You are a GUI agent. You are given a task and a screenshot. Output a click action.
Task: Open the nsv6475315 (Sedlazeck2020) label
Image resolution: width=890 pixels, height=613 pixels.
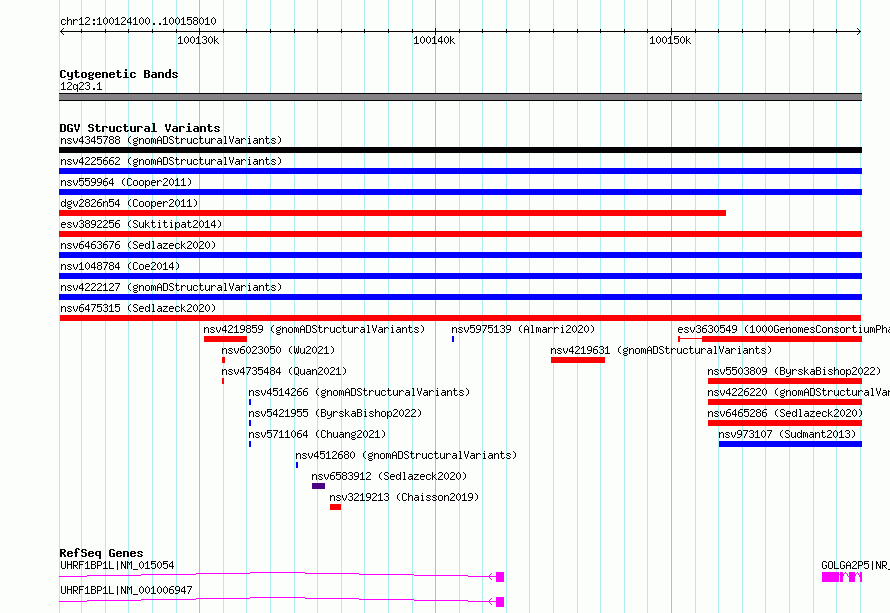pyautogui.click(x=138, y=308)
